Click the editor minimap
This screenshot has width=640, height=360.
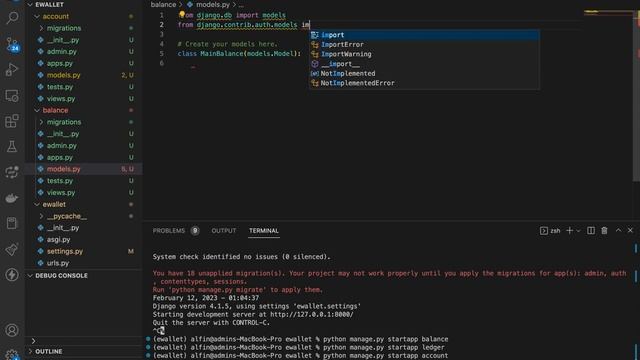click(608, 13)
